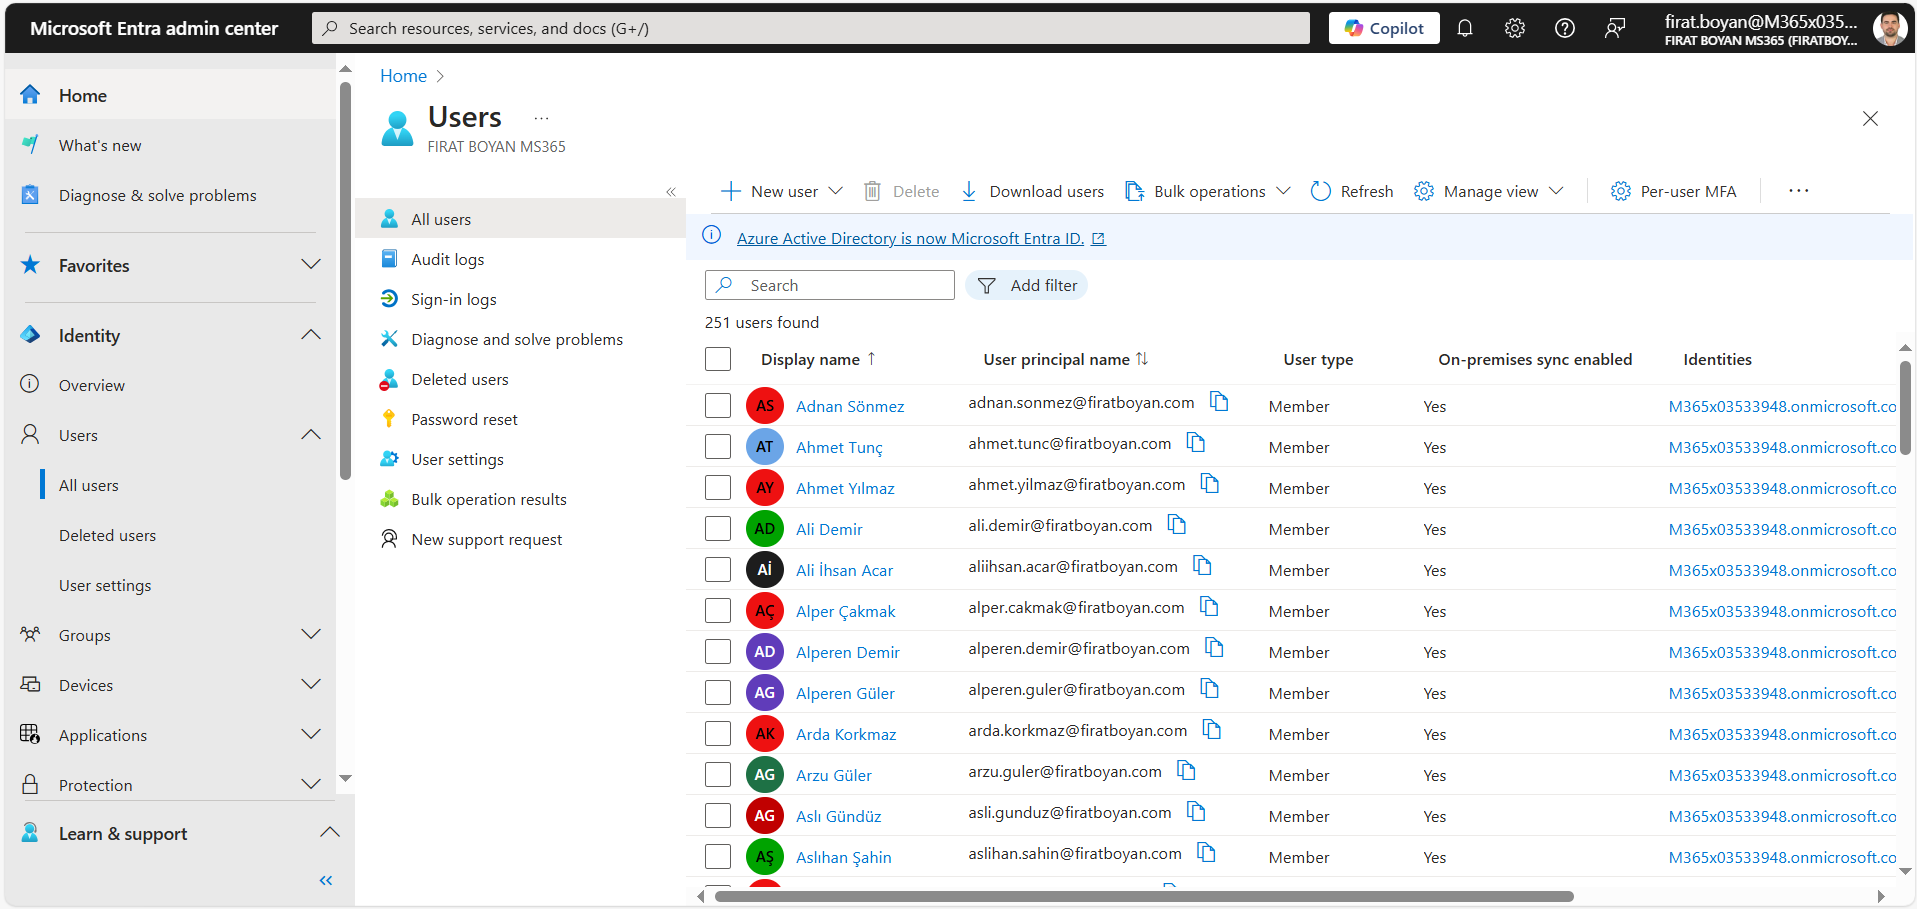Expand the Protection nav group

point(311,785)
